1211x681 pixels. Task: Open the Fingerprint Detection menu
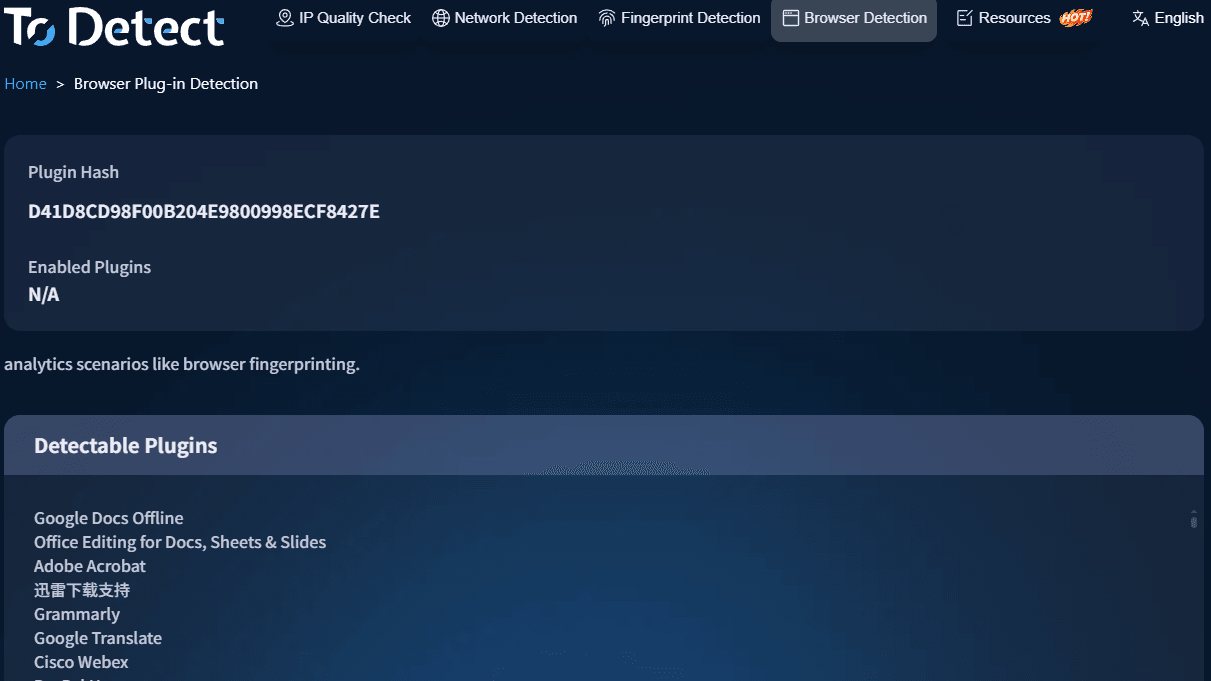point(679,18)
